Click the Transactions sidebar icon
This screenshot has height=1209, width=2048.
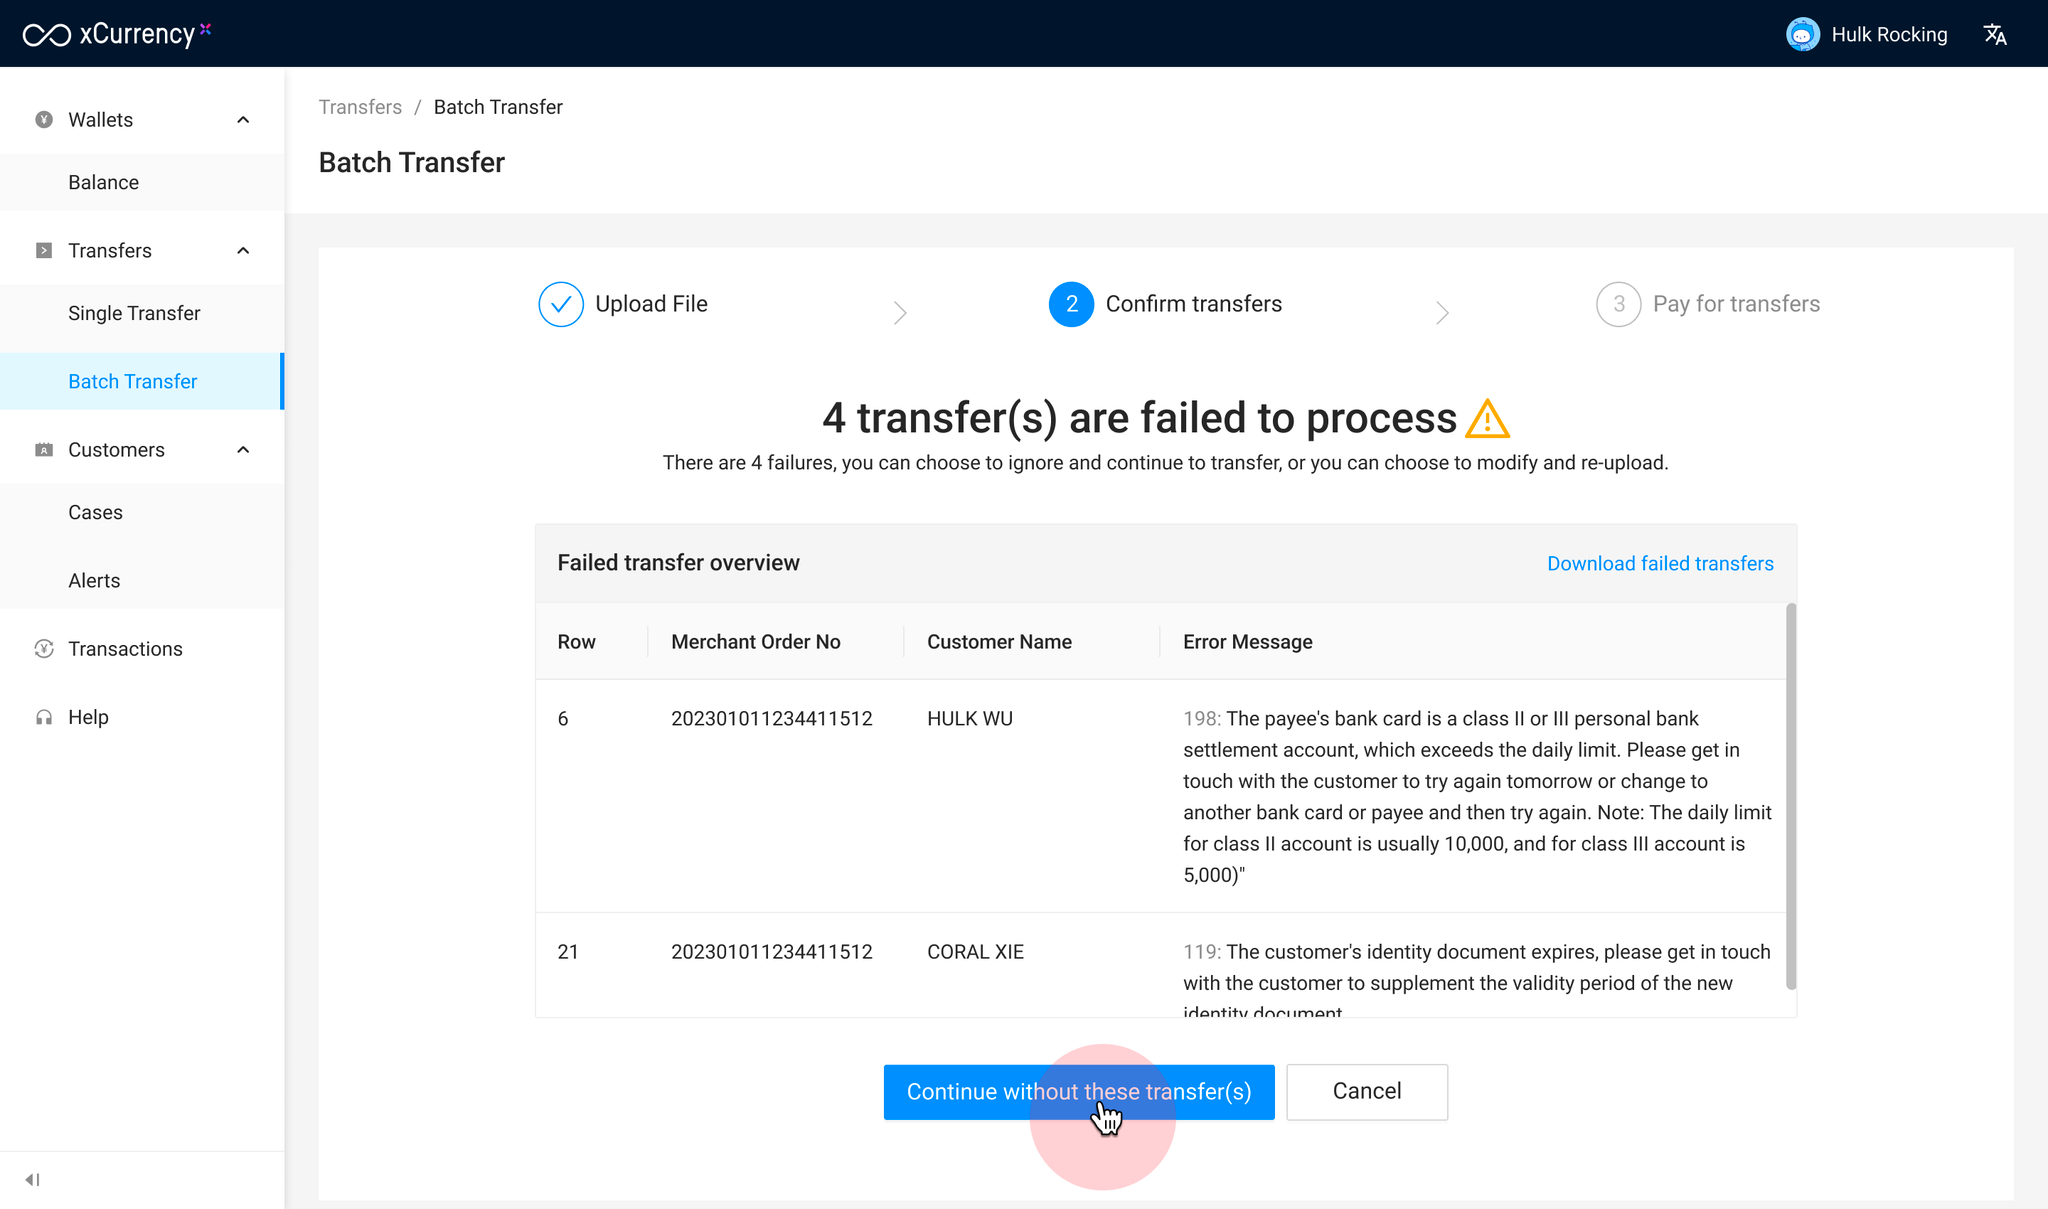pyautogui.click(x=44, y=649)
